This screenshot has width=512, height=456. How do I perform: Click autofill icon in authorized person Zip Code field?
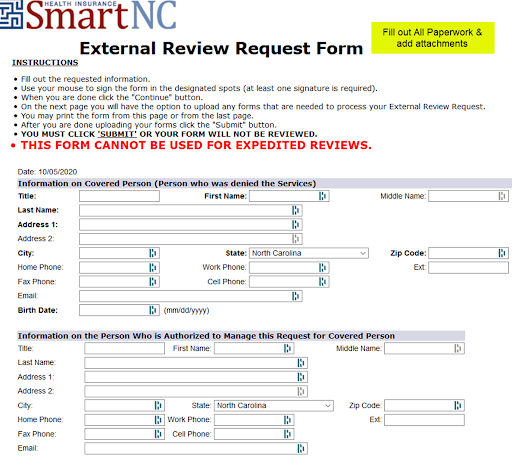click(x=458, y=405)
